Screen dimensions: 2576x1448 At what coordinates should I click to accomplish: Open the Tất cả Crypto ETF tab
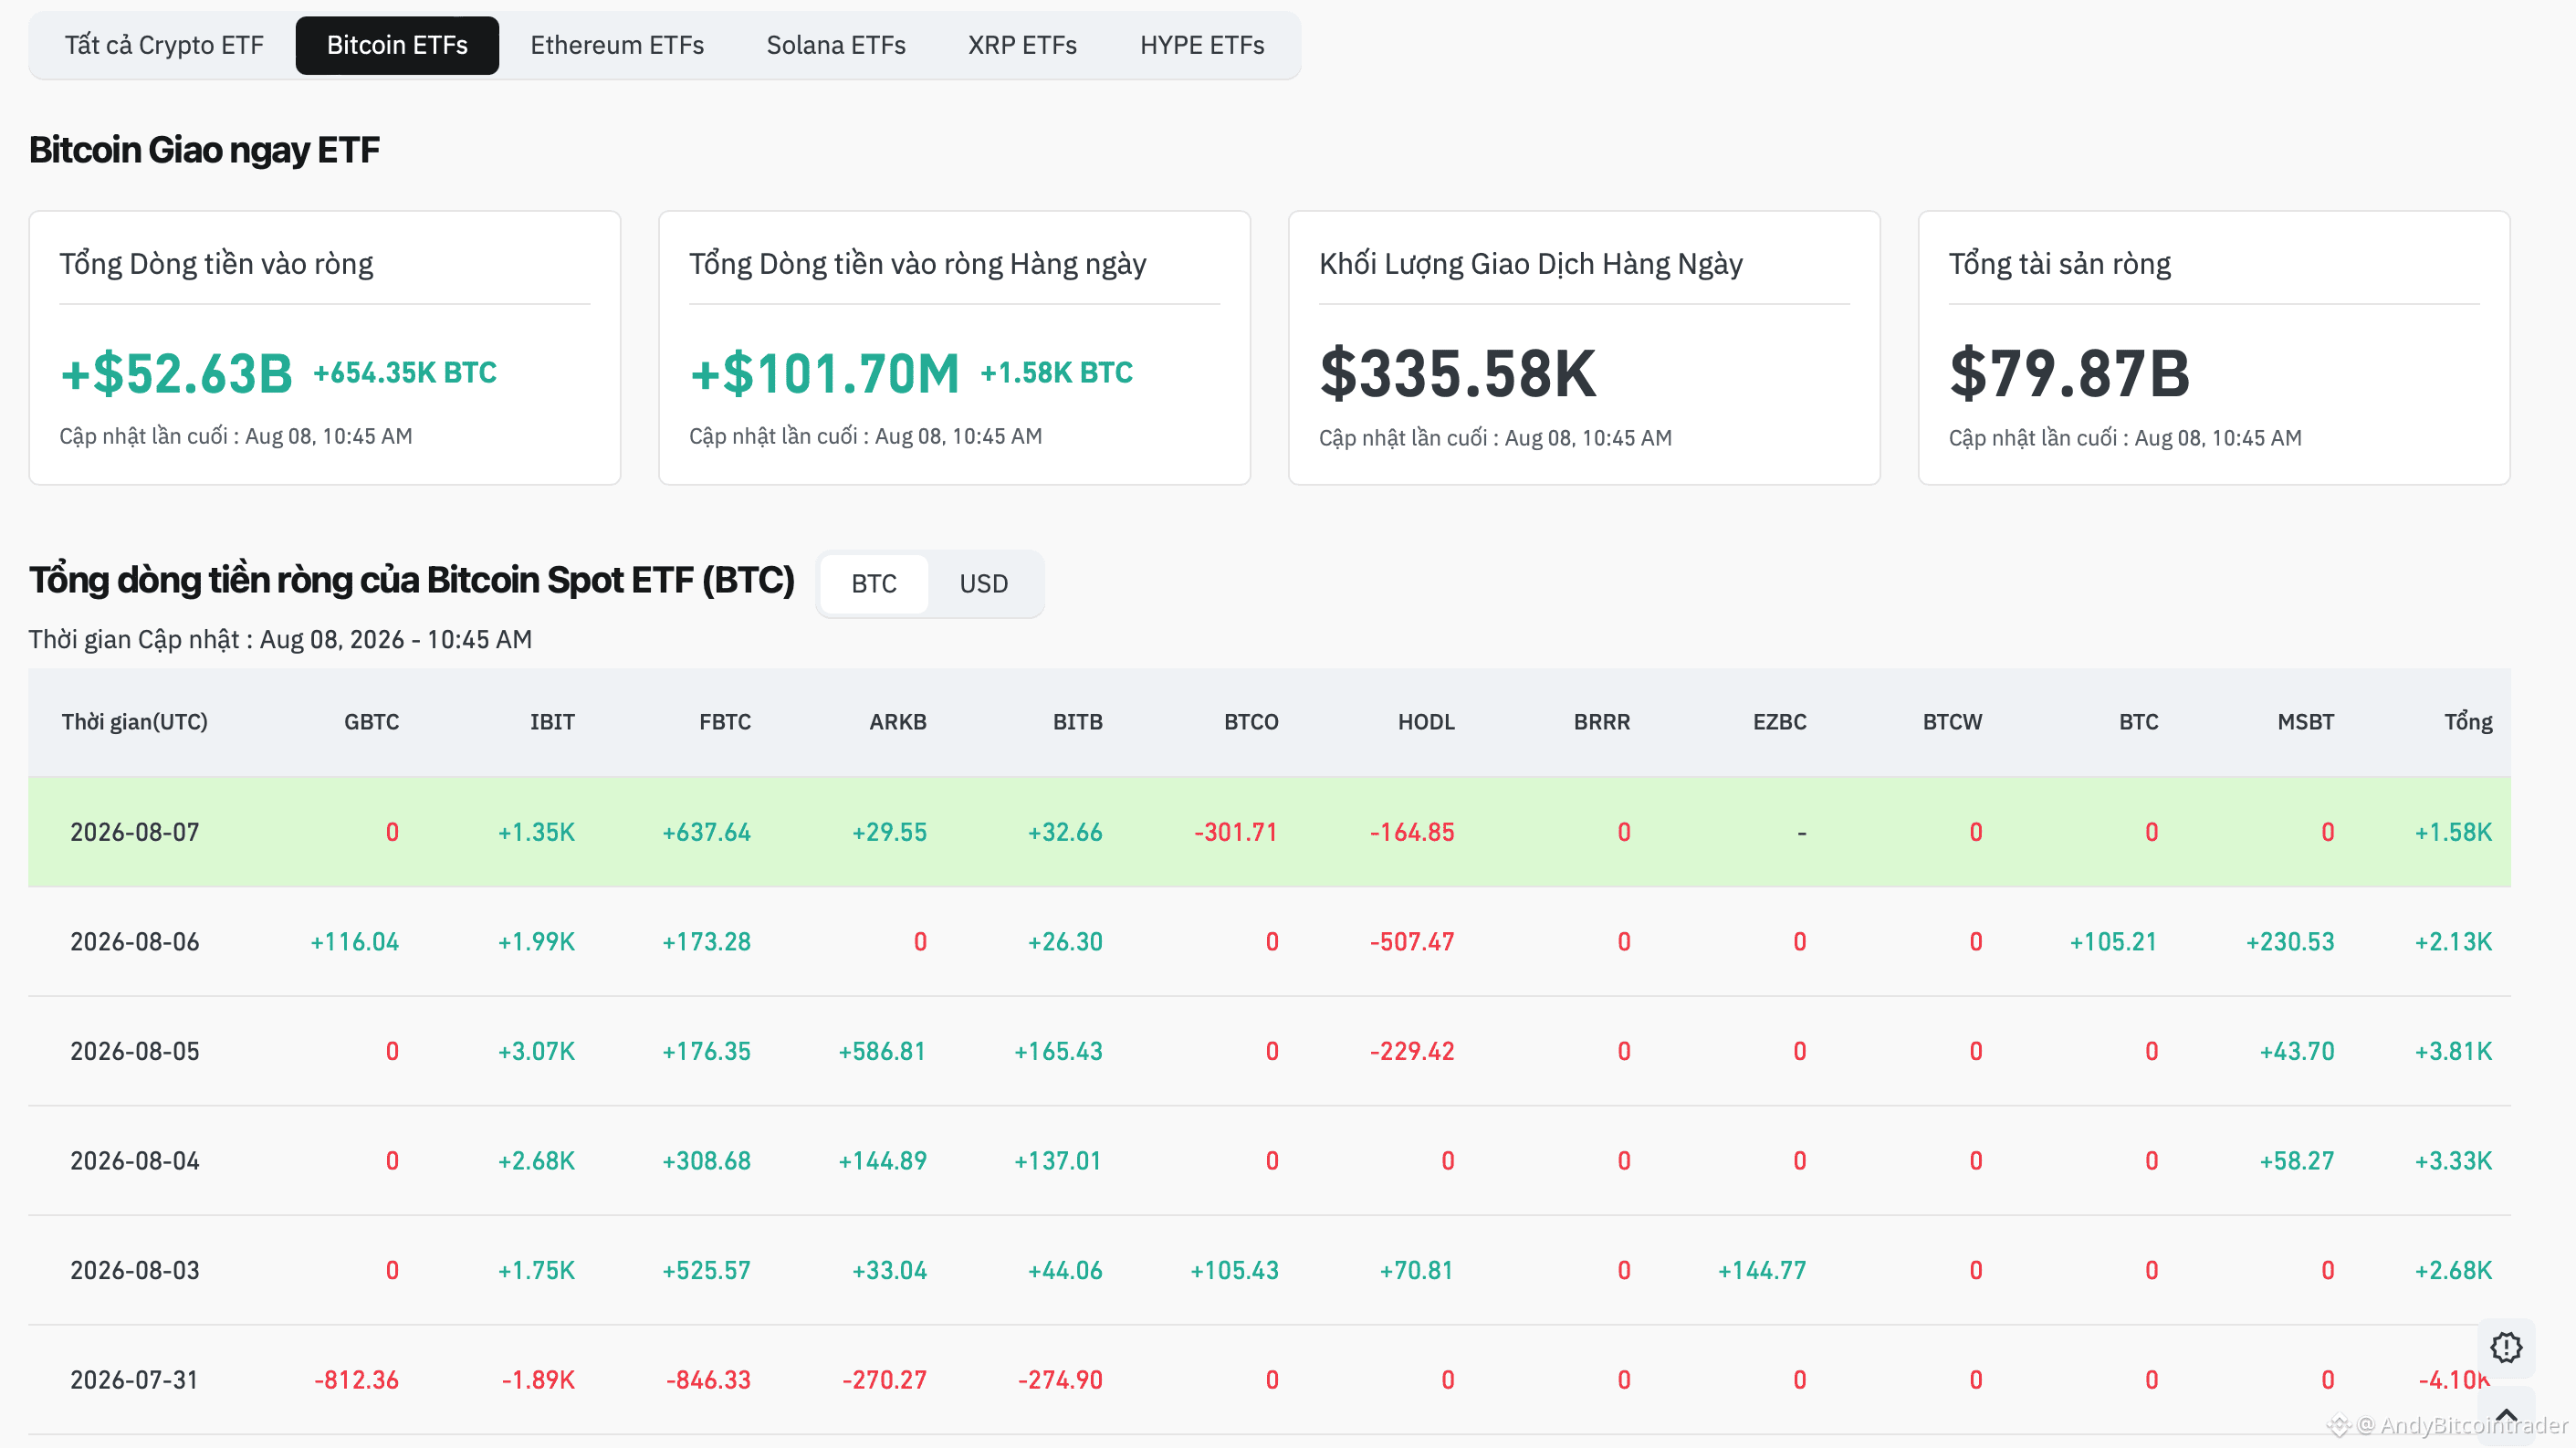164,46
